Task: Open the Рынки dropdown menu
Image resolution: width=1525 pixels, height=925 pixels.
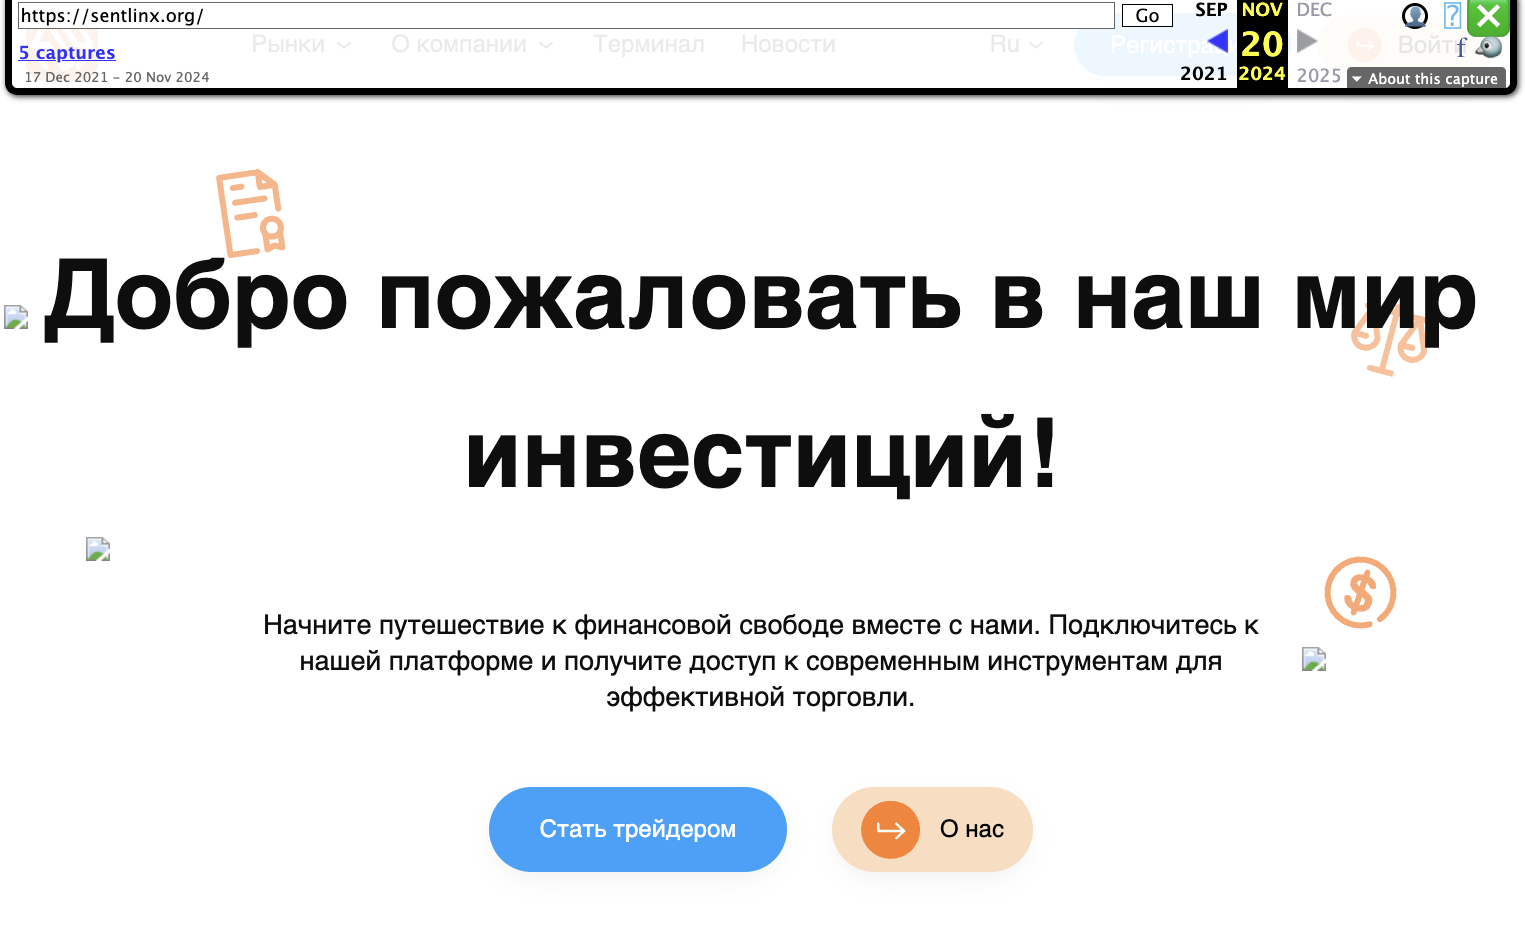Action: (x=301, y=44)
